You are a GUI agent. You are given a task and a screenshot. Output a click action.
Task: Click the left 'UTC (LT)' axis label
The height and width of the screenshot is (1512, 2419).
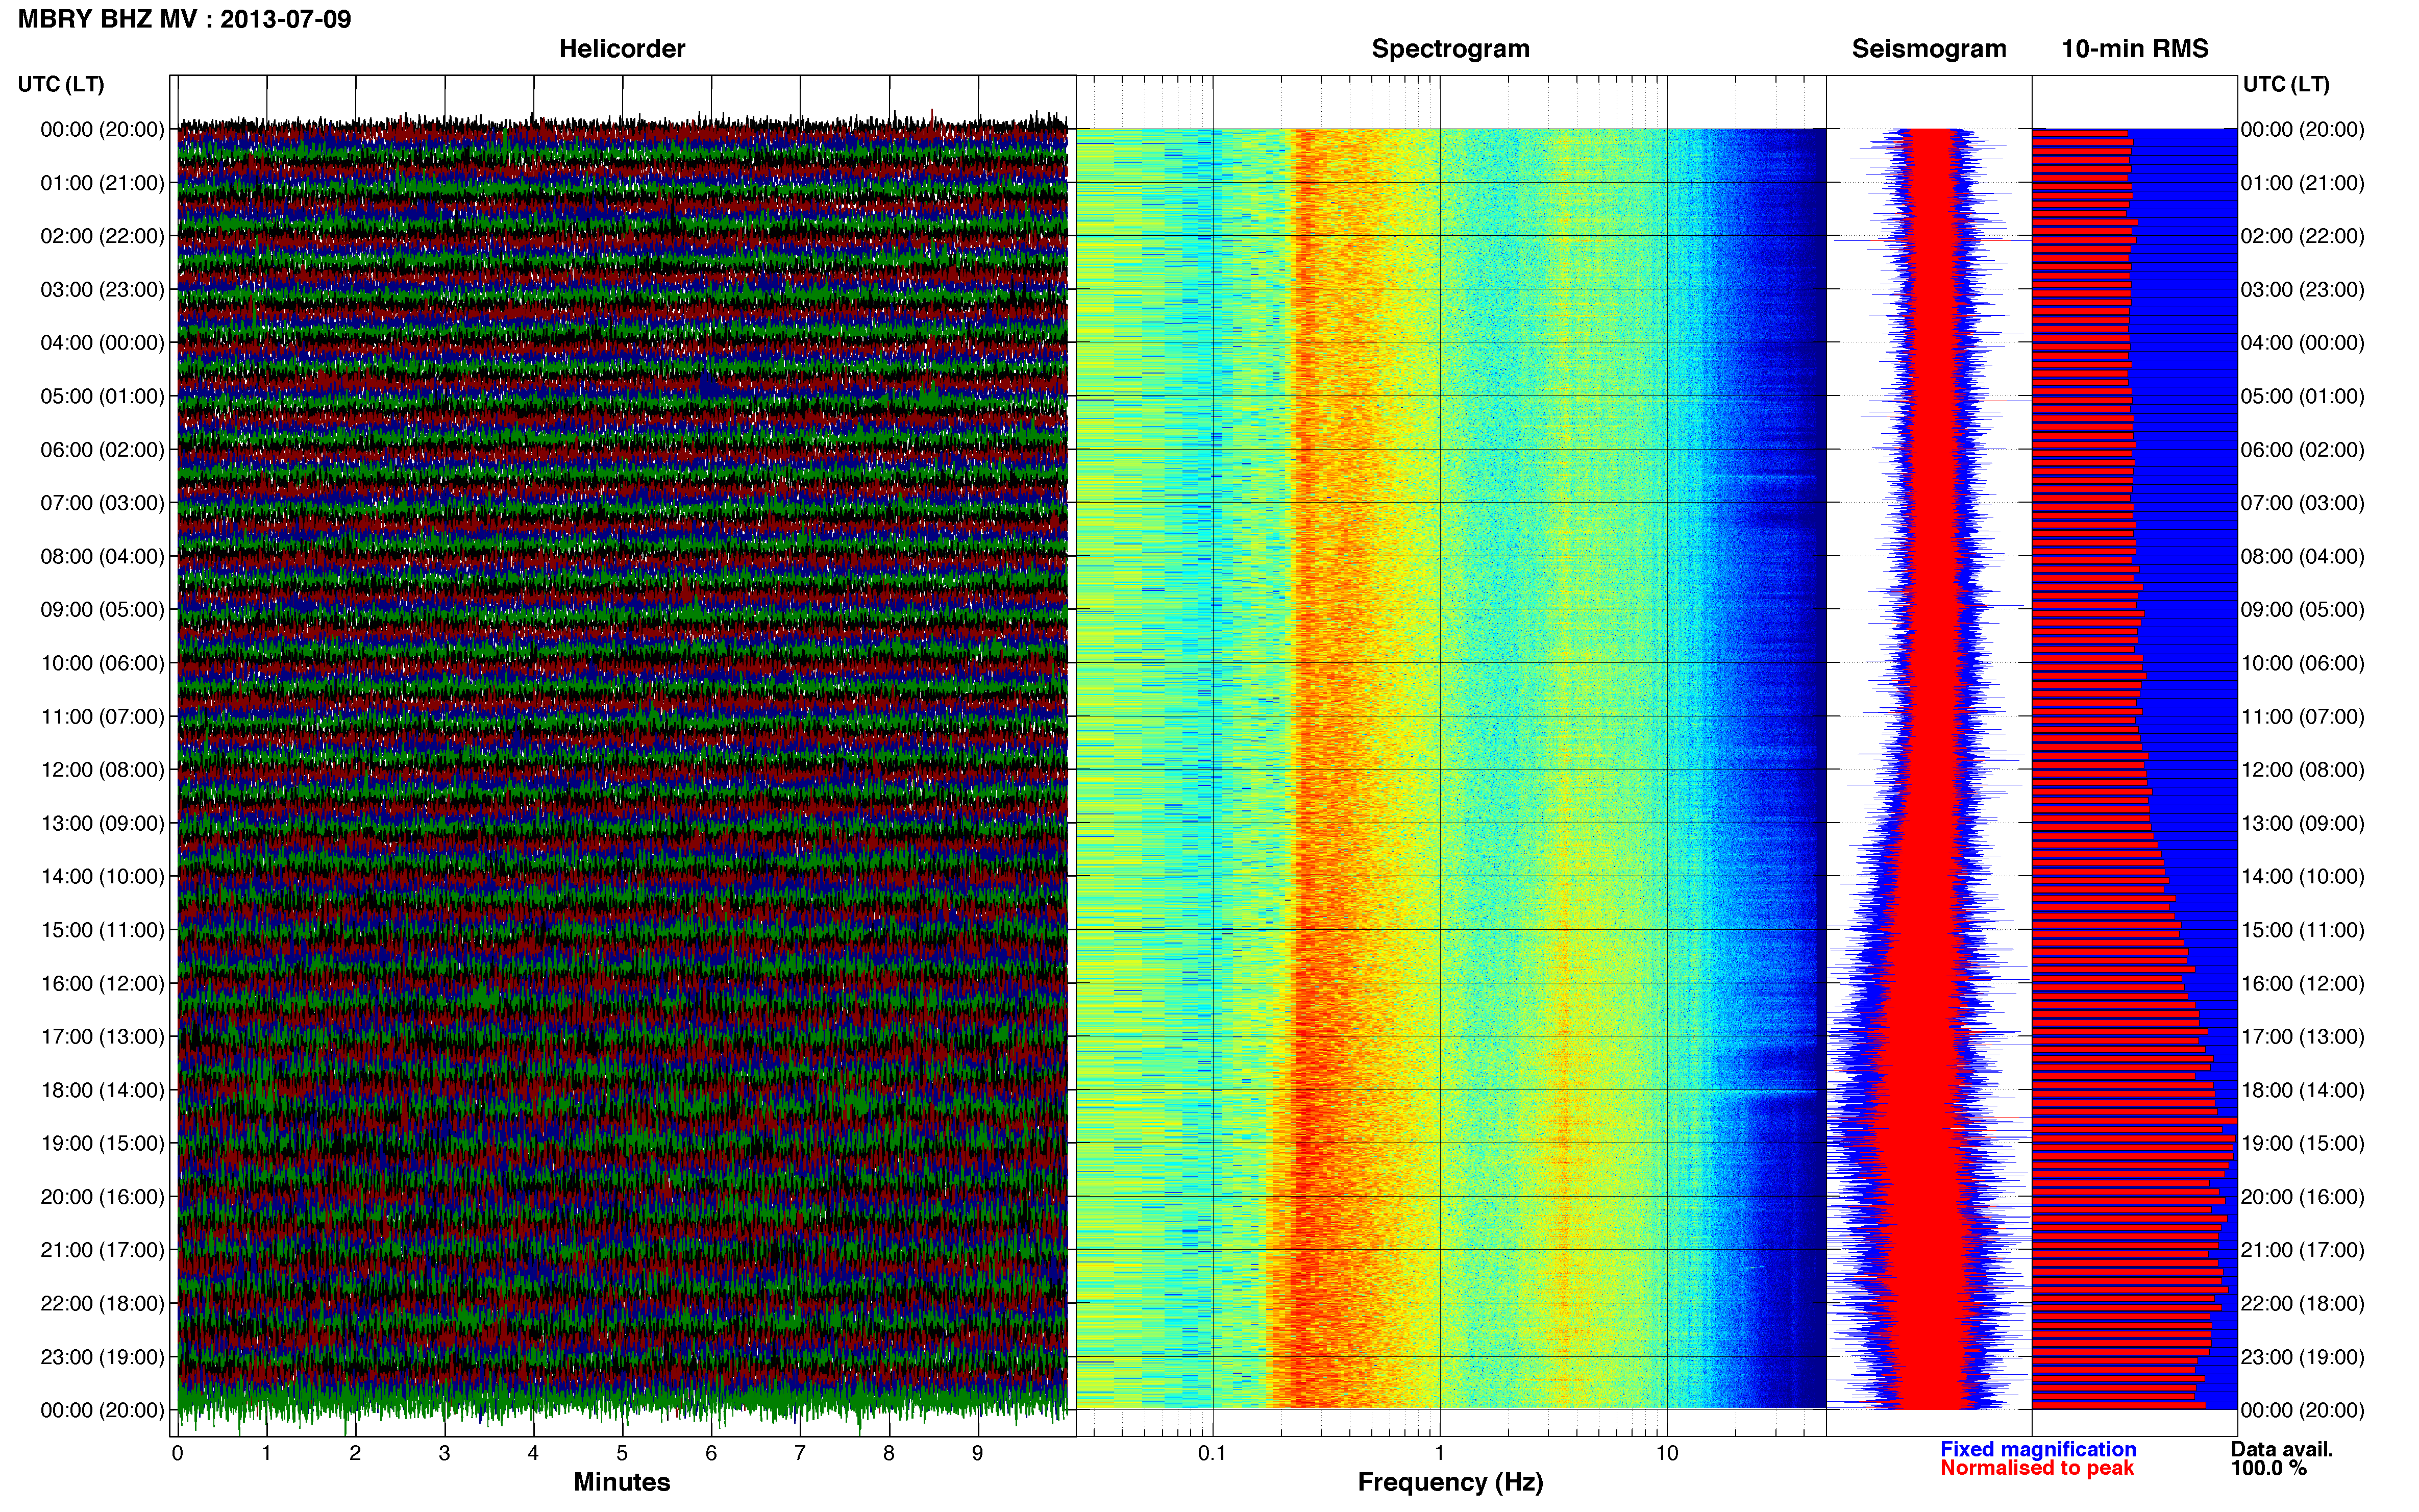(61, 84)
